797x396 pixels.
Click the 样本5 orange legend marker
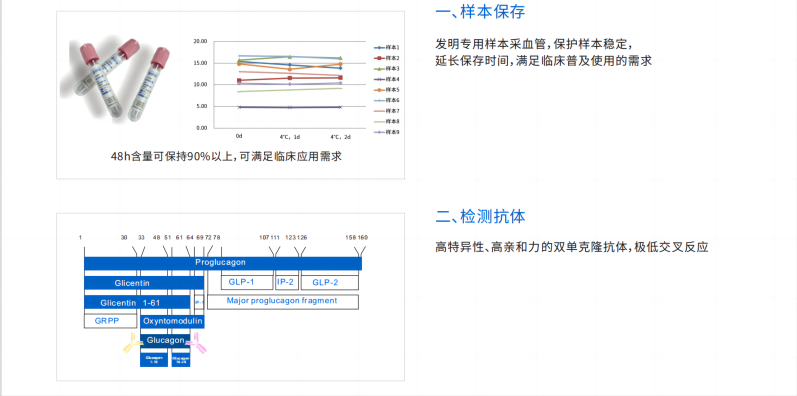click(379, 89)
